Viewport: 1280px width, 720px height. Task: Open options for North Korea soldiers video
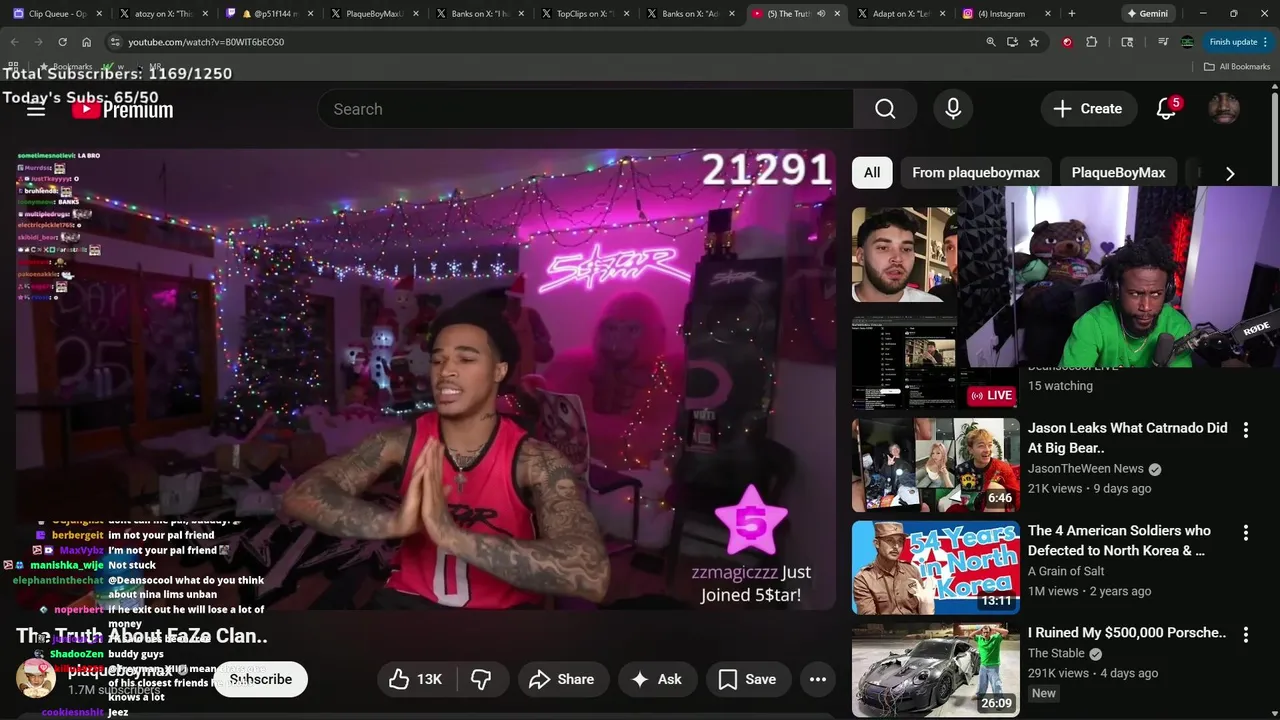(x=1246, y=533)
